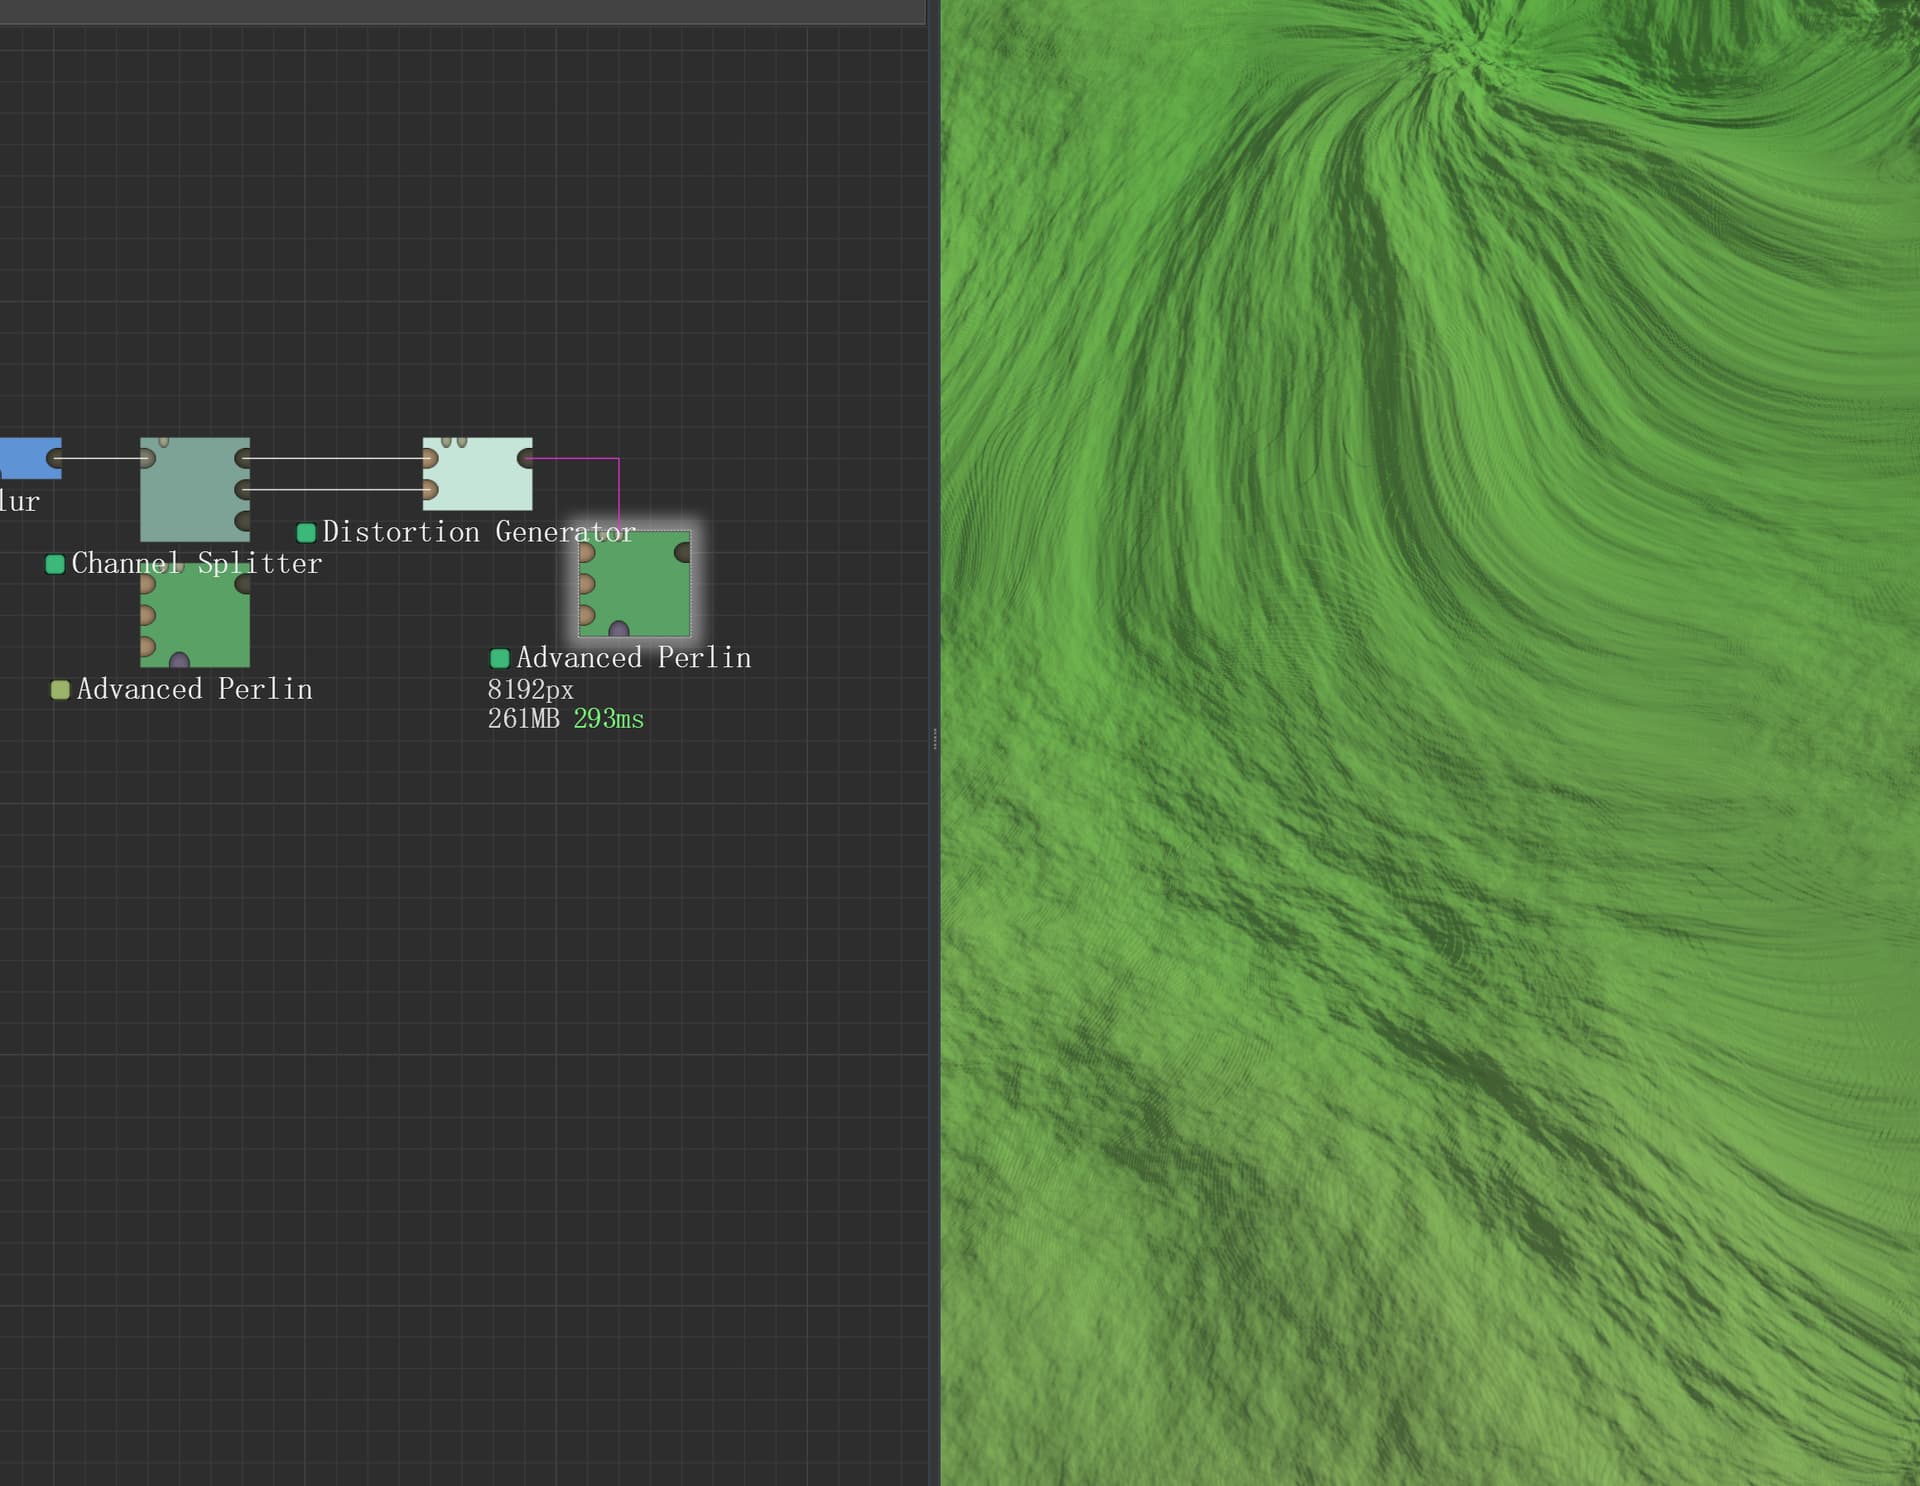Toggle status square of selected Advanced Perlin label

500,658
